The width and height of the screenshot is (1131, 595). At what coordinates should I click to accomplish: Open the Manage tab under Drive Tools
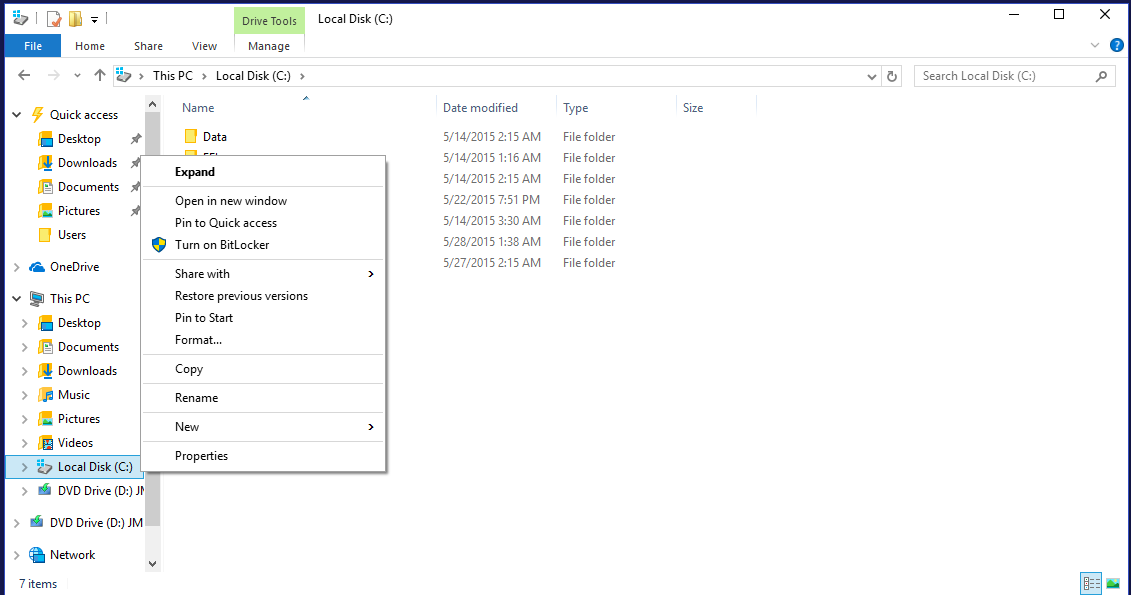269,45
